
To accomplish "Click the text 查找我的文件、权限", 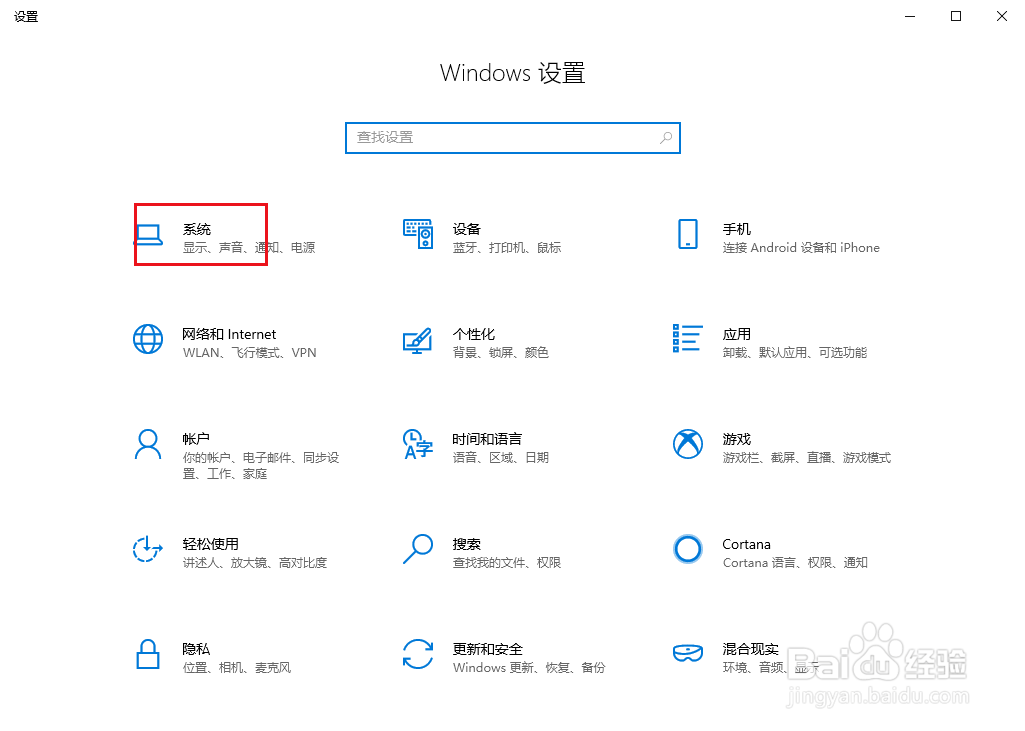I will pyautogui.click(x=507, y=563).
